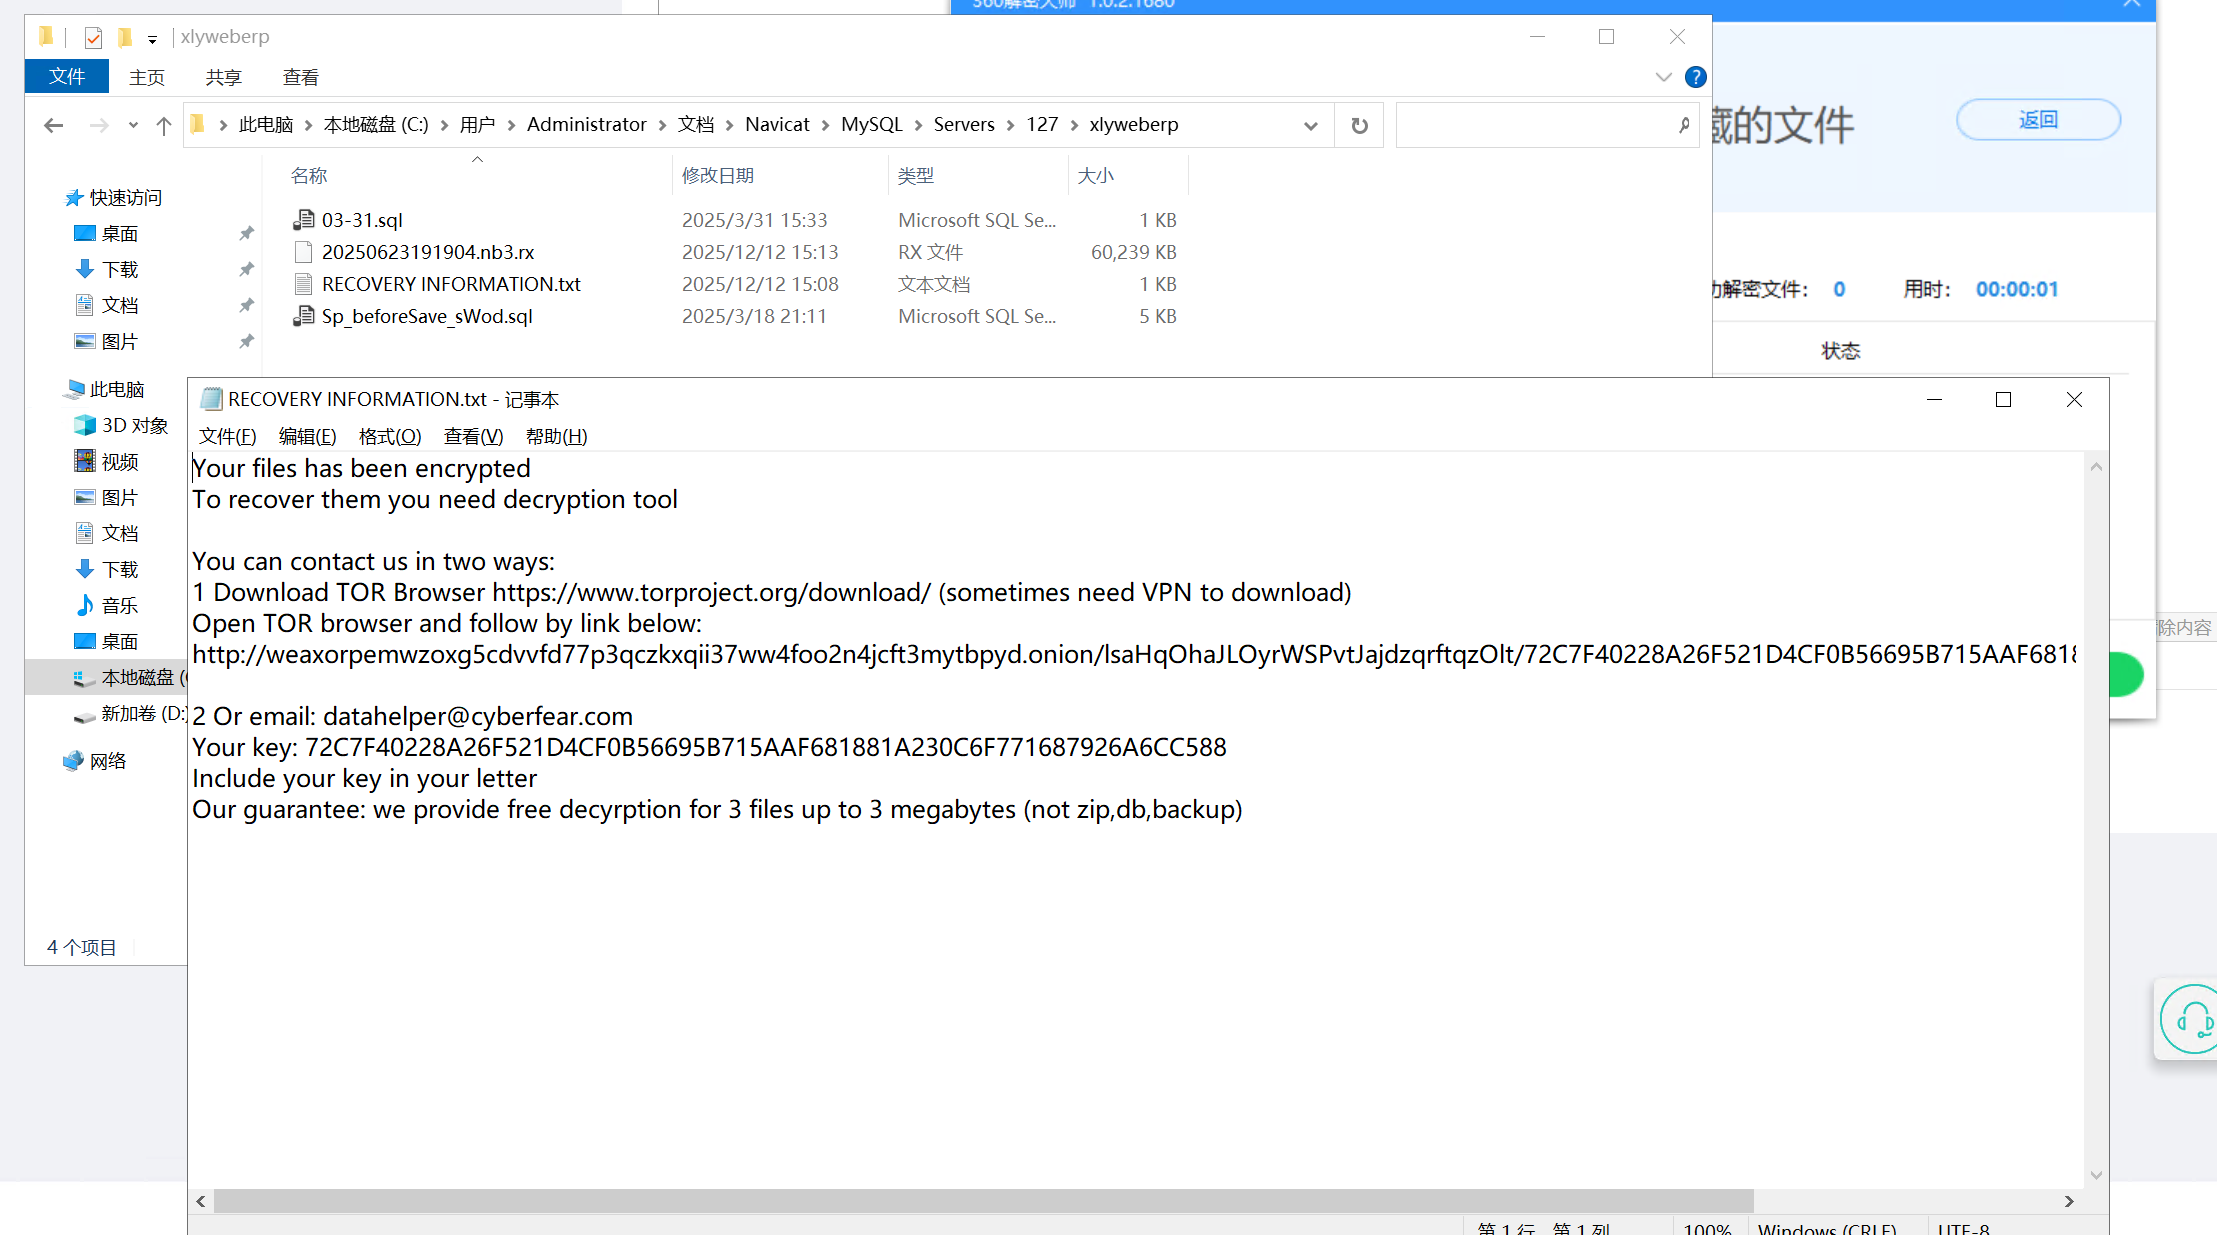Unpin 桌面 from quick access

click(x=246, y=233)
